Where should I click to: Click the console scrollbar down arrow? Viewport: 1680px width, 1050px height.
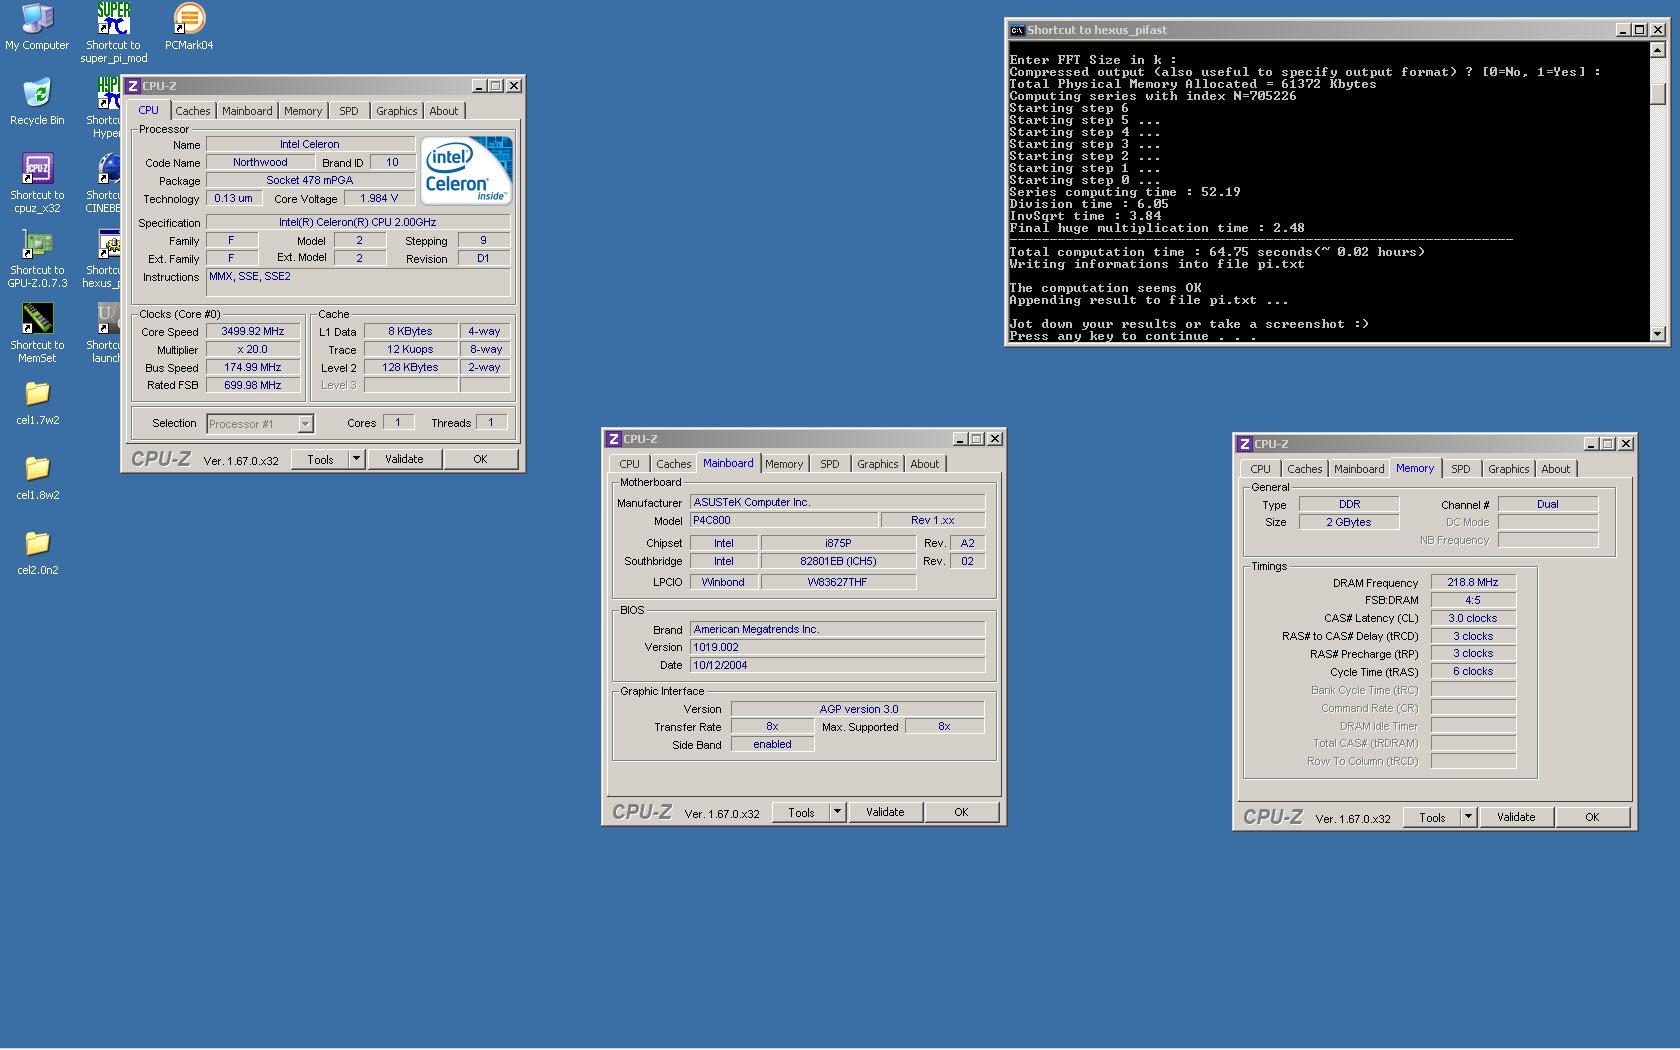pyautogui.click(x=1657, y=334)
